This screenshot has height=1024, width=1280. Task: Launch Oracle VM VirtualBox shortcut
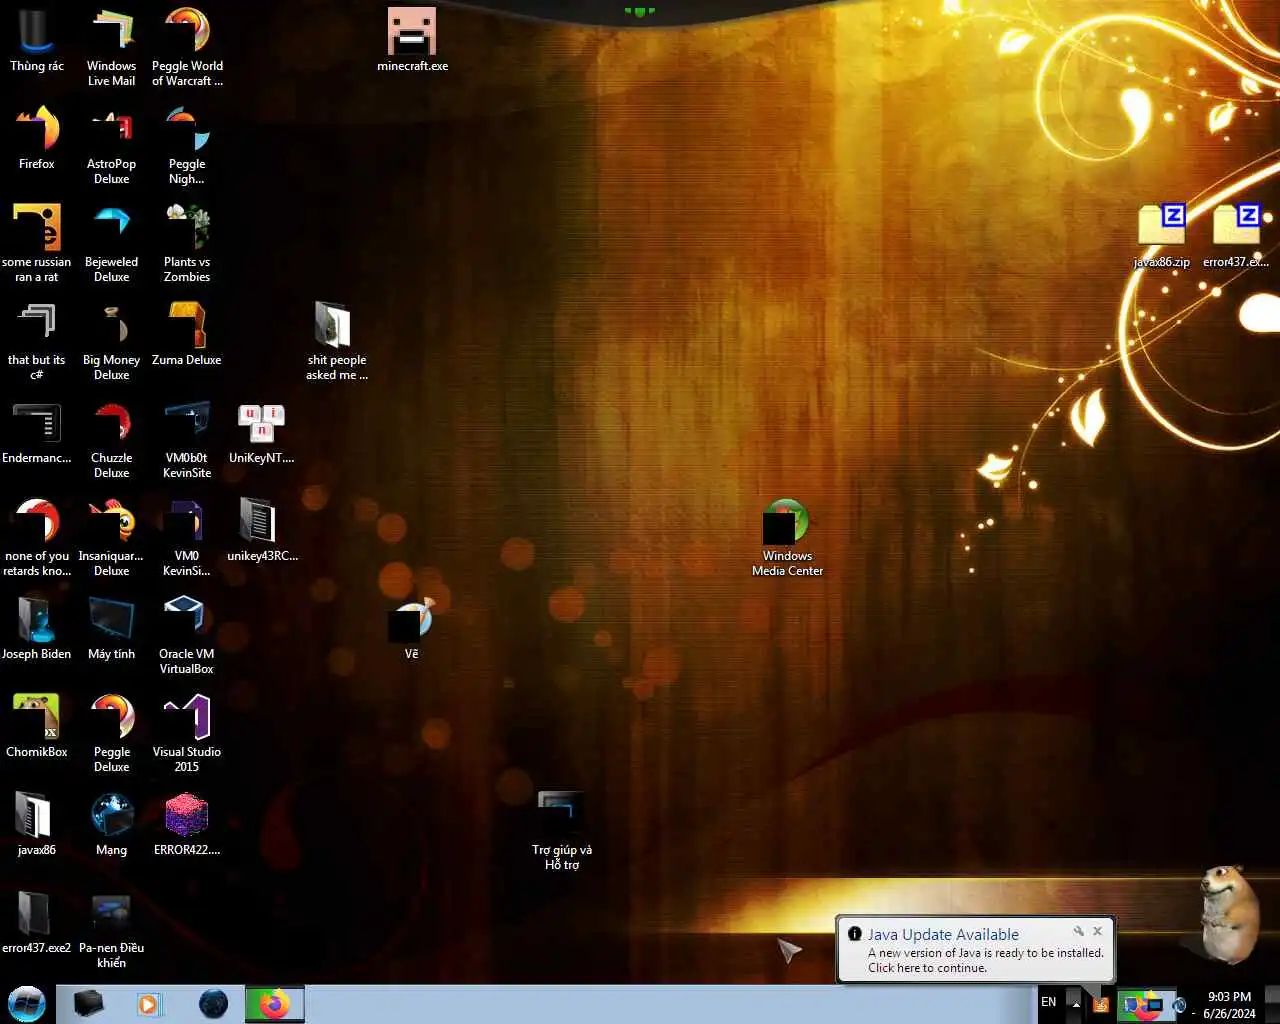[187, 635]
